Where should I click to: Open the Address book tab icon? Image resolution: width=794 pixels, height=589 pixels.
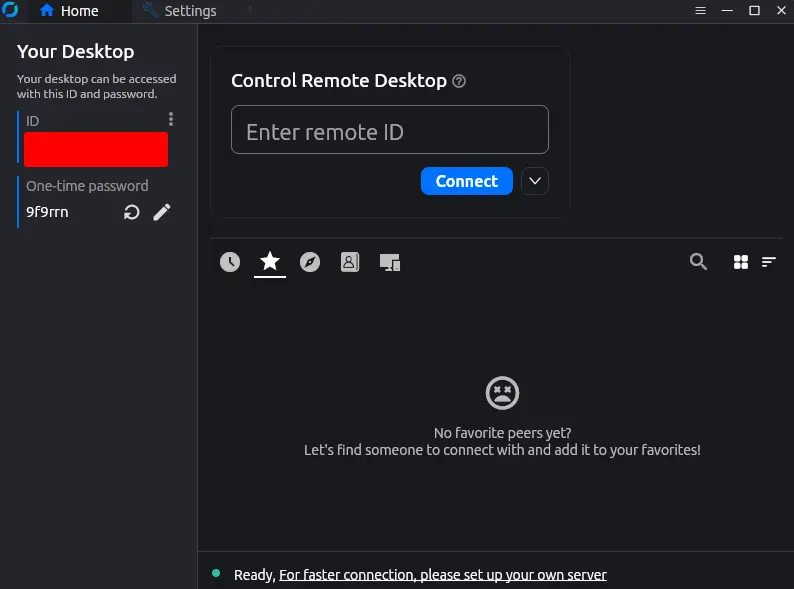349,262
